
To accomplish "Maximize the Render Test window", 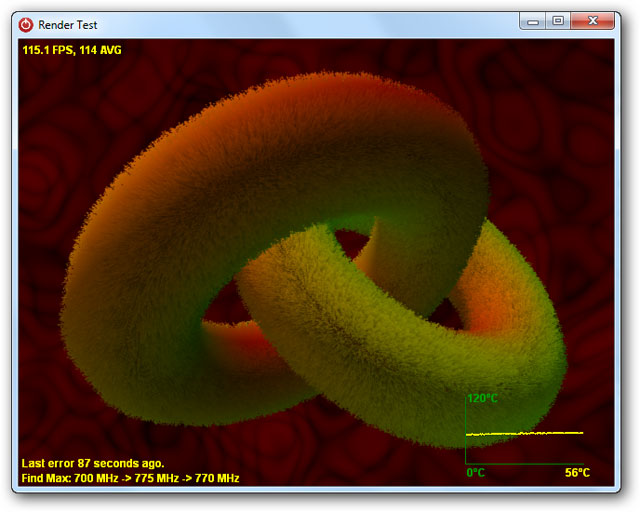I will [558, 21].
